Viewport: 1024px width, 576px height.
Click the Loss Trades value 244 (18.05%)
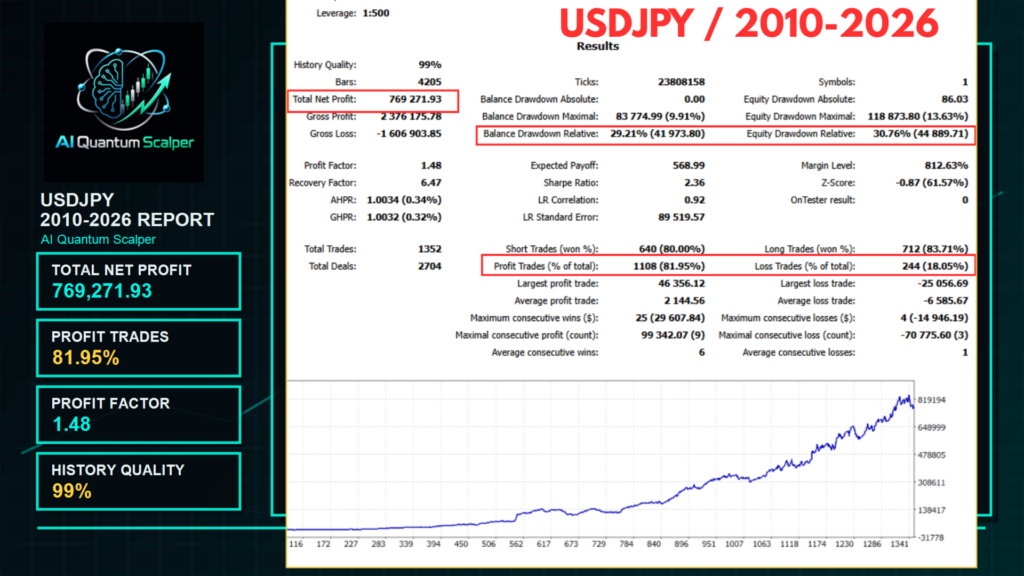[x=935, y=266]
